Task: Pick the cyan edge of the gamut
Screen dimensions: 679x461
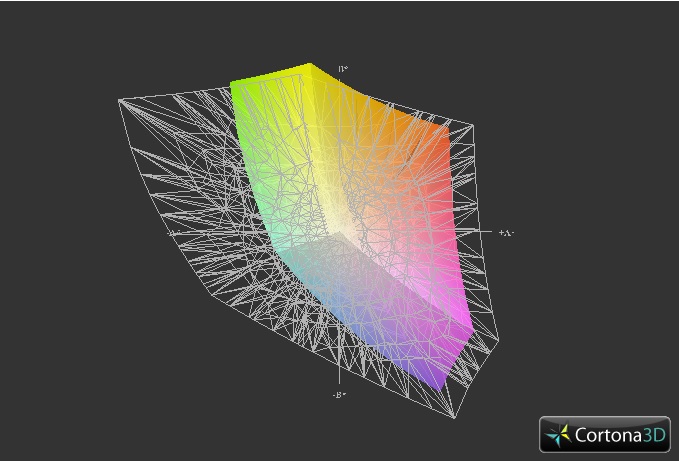Action: (x=281, y=253)
